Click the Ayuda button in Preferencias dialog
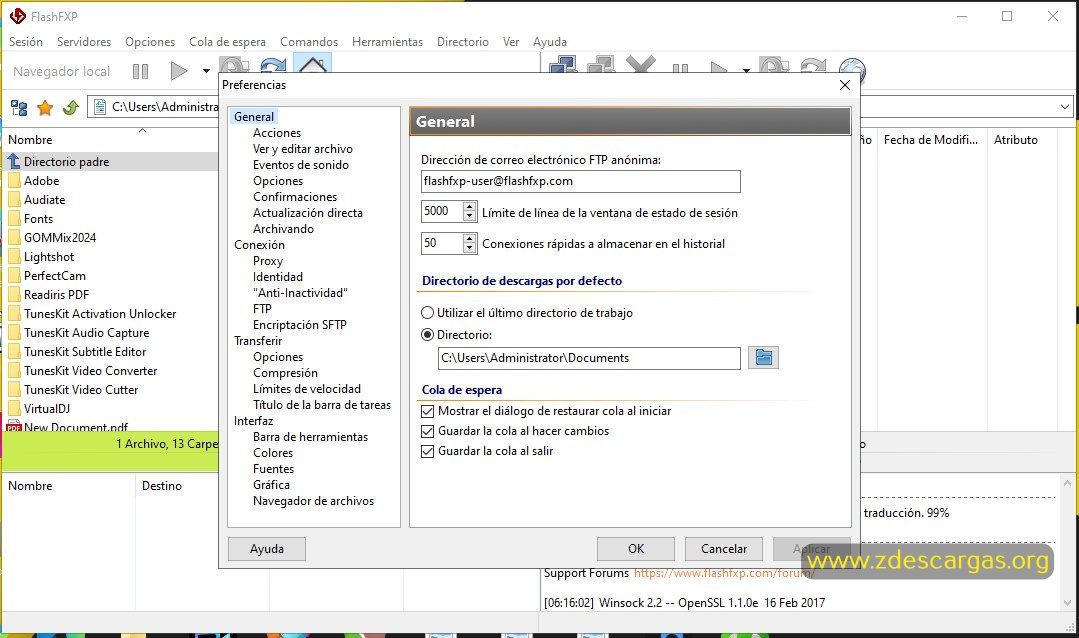The width and height of the screenshot is (1079, 638). 267,549
